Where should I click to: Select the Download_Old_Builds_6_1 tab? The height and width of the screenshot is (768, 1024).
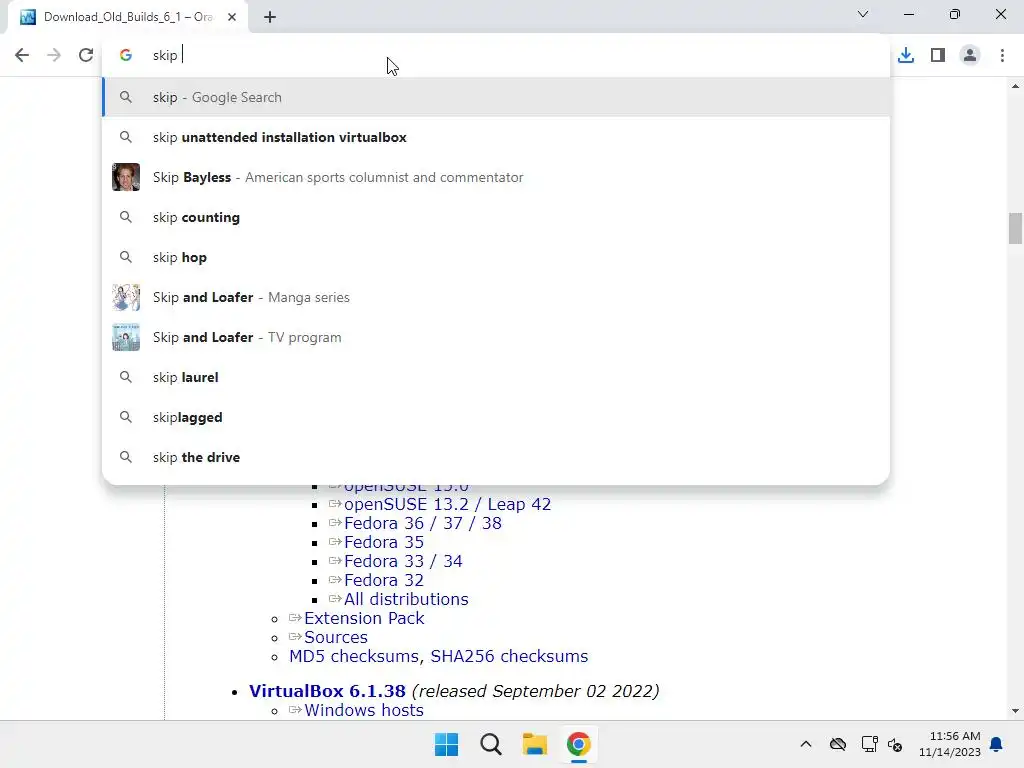click(127, 17)
